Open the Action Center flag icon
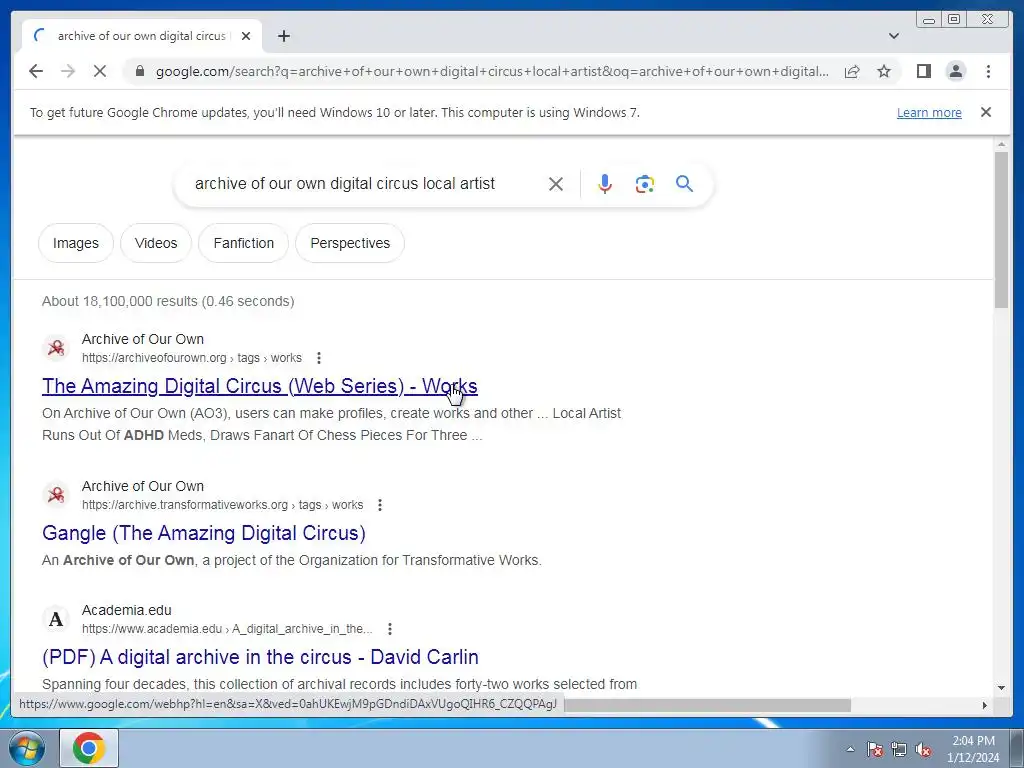Image resolution: width=1024 pixels, height=768 pixels. pos(875,749)
